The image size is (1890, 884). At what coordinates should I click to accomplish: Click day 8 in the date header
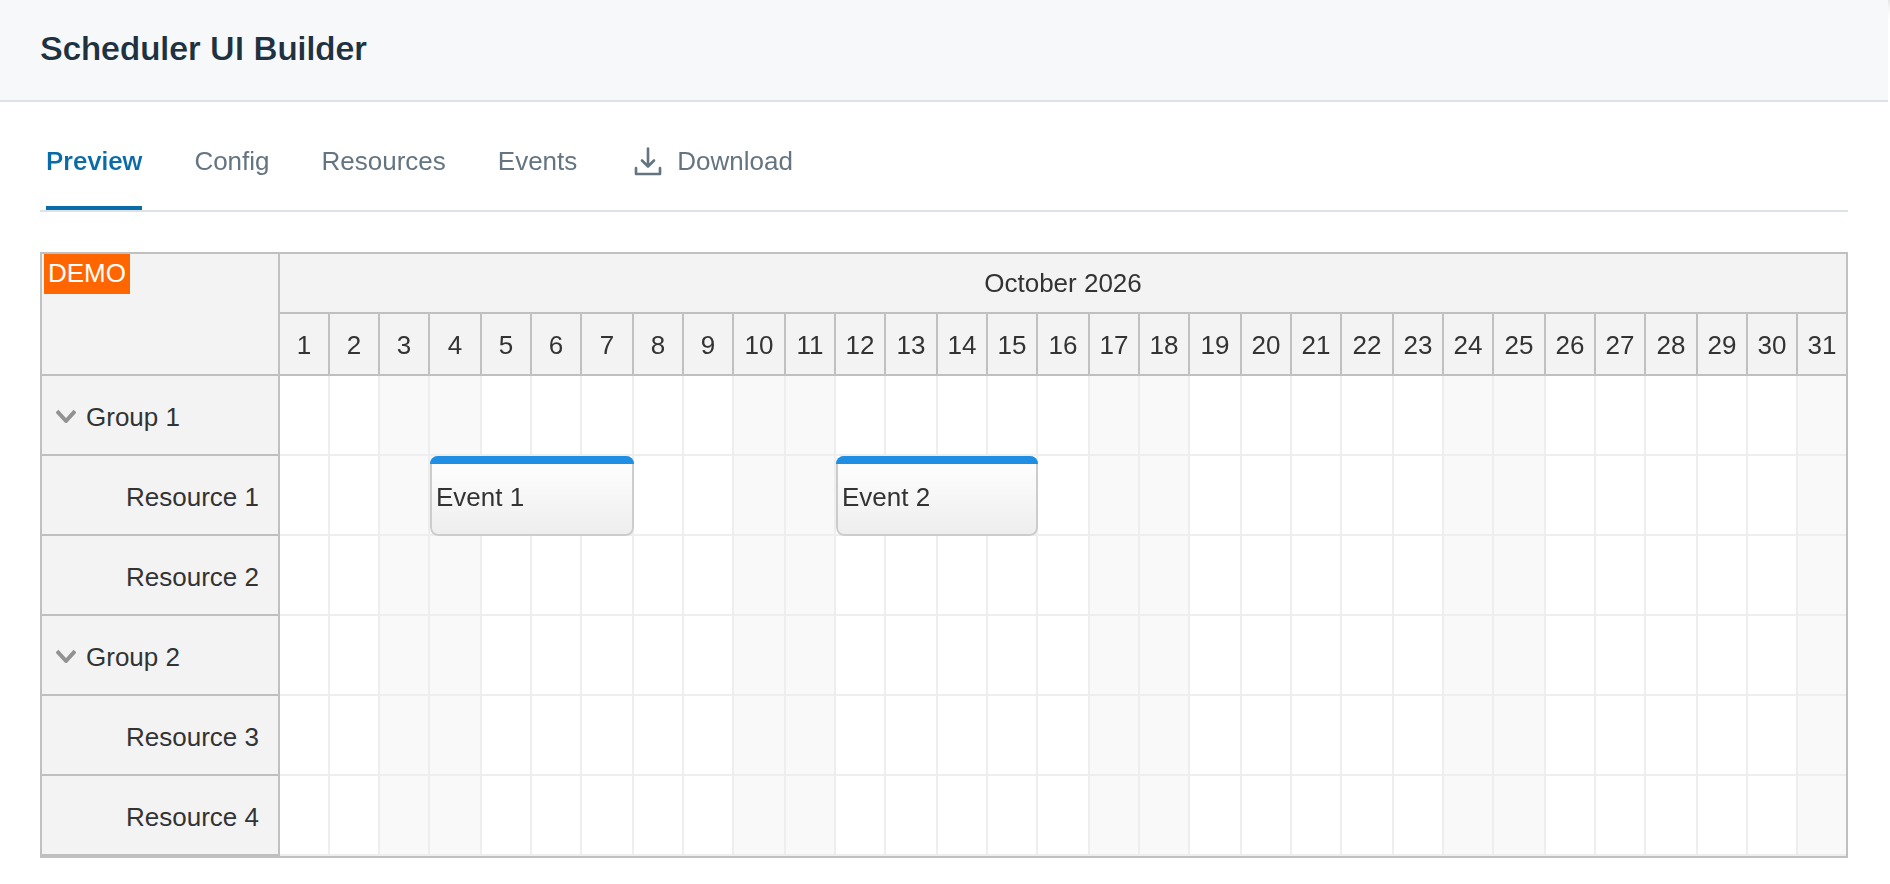[658, 345]
